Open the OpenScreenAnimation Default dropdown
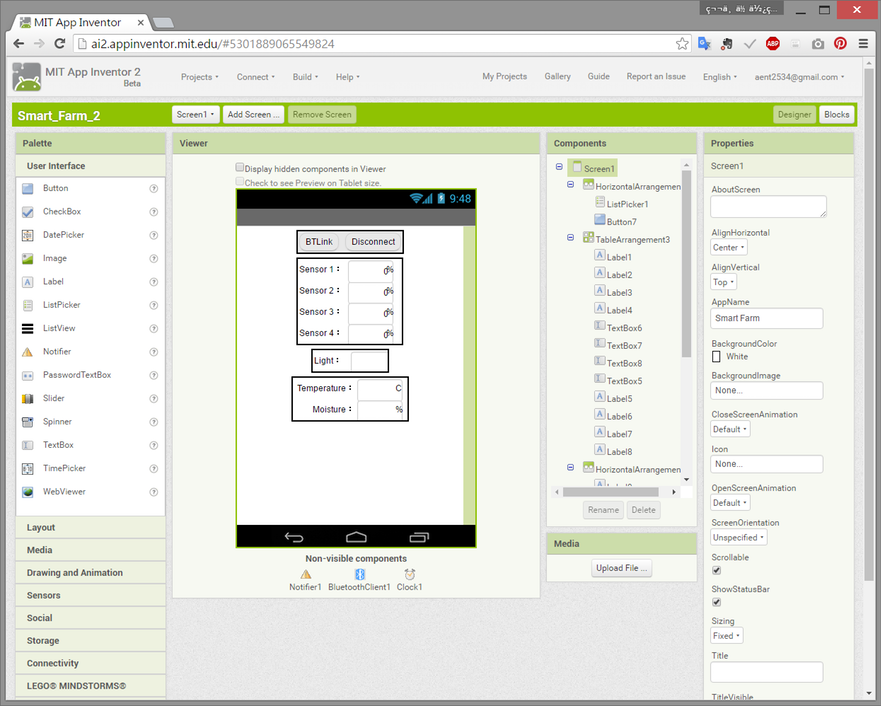Image resolution: width=881 pixels, height=706 pixels. pyautogui.click(x=730, y=503)
